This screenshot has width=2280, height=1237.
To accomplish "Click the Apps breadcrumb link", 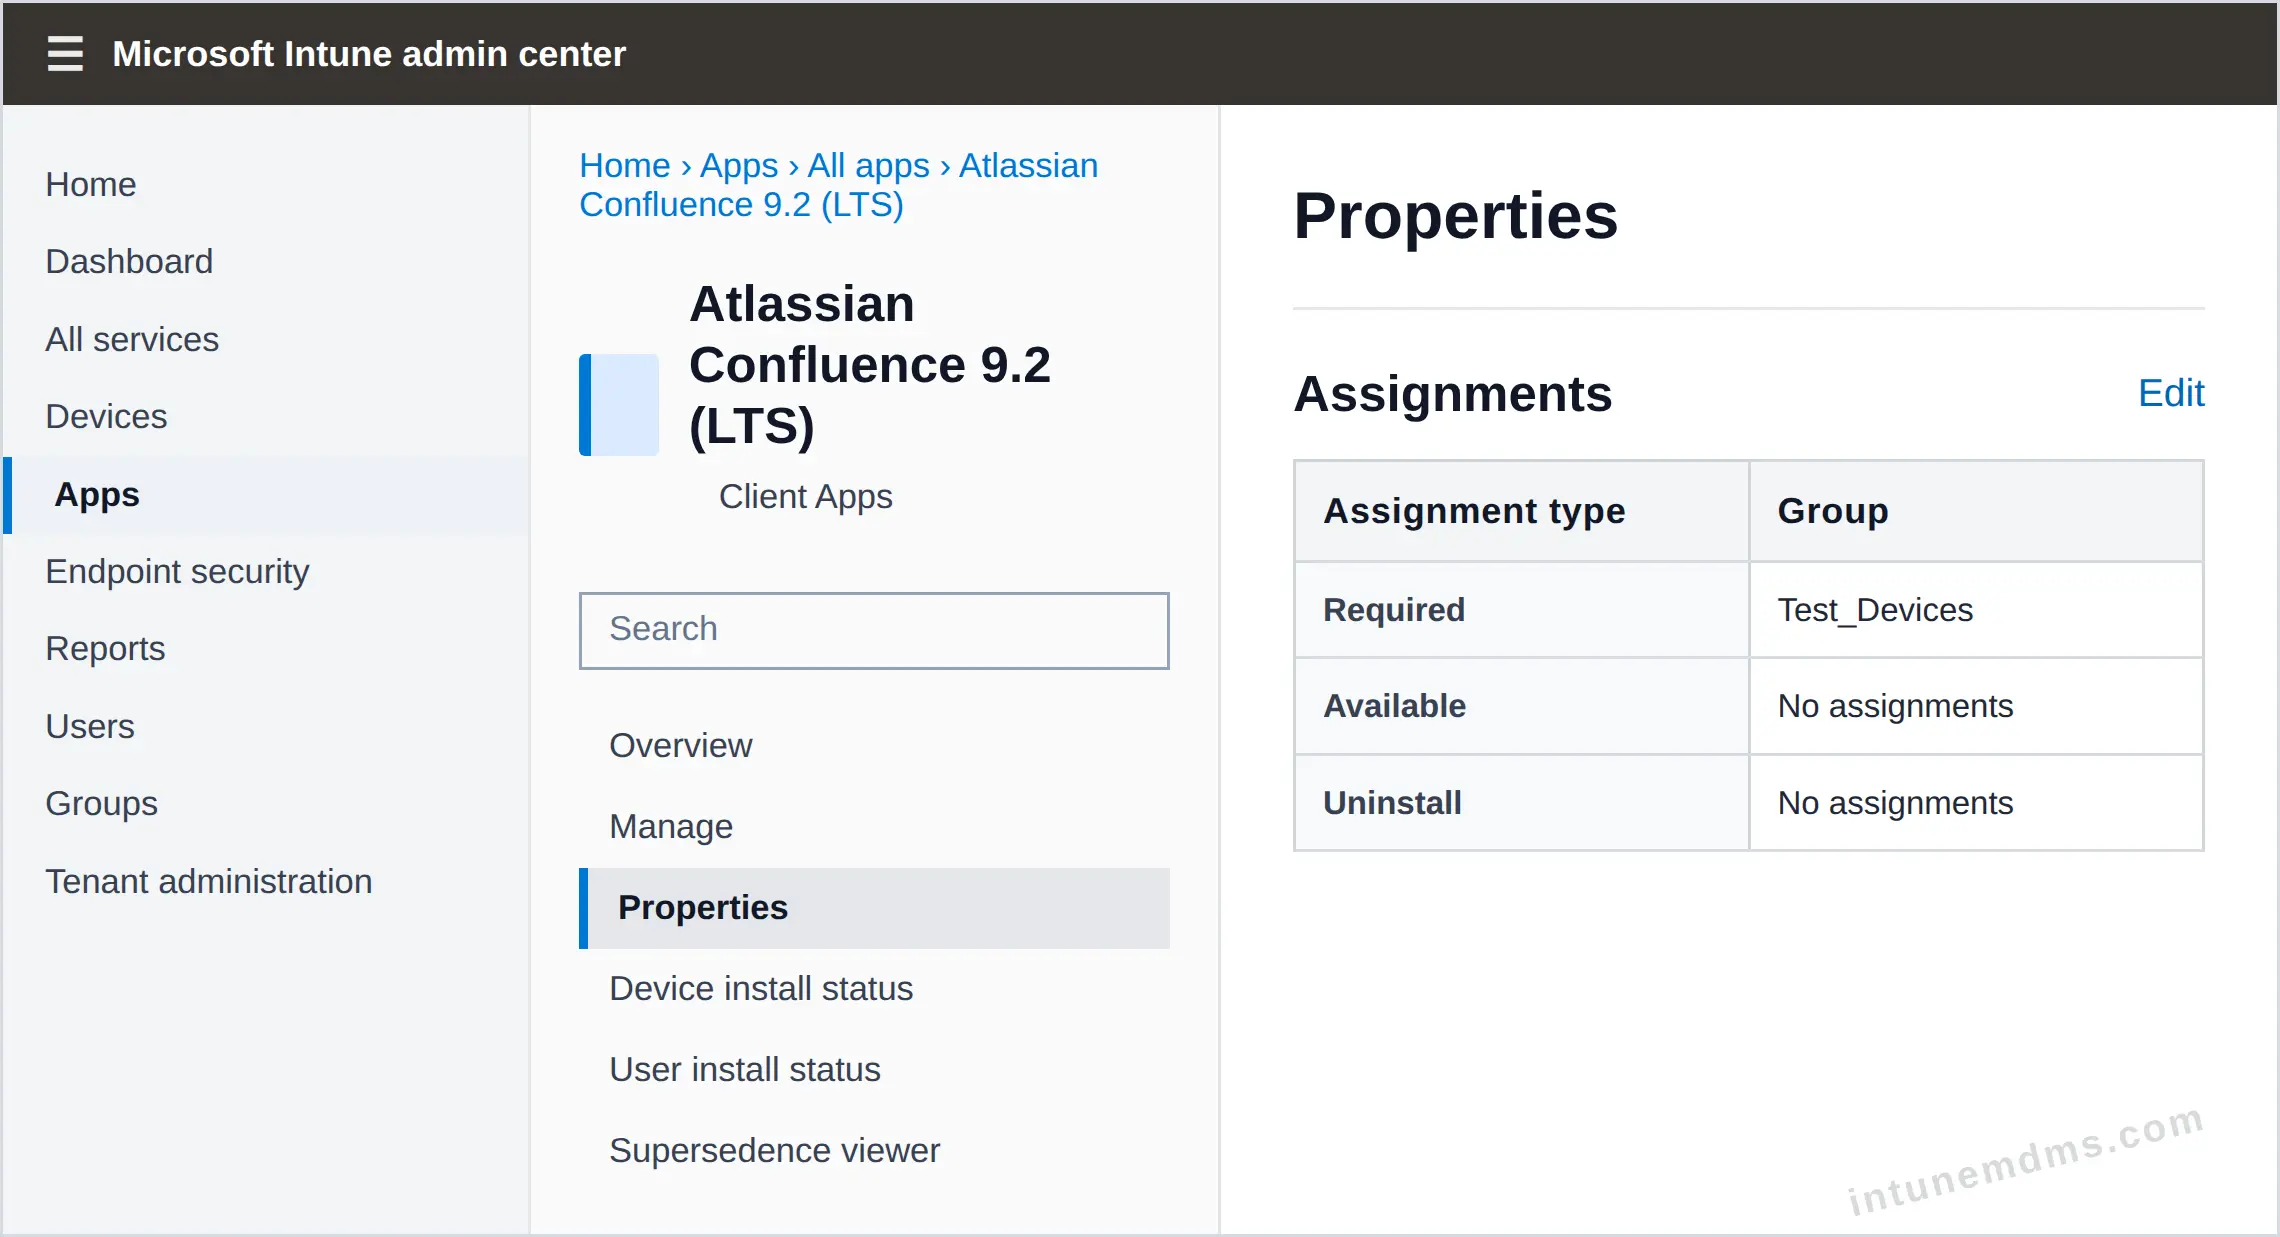I will click(739, 165).
